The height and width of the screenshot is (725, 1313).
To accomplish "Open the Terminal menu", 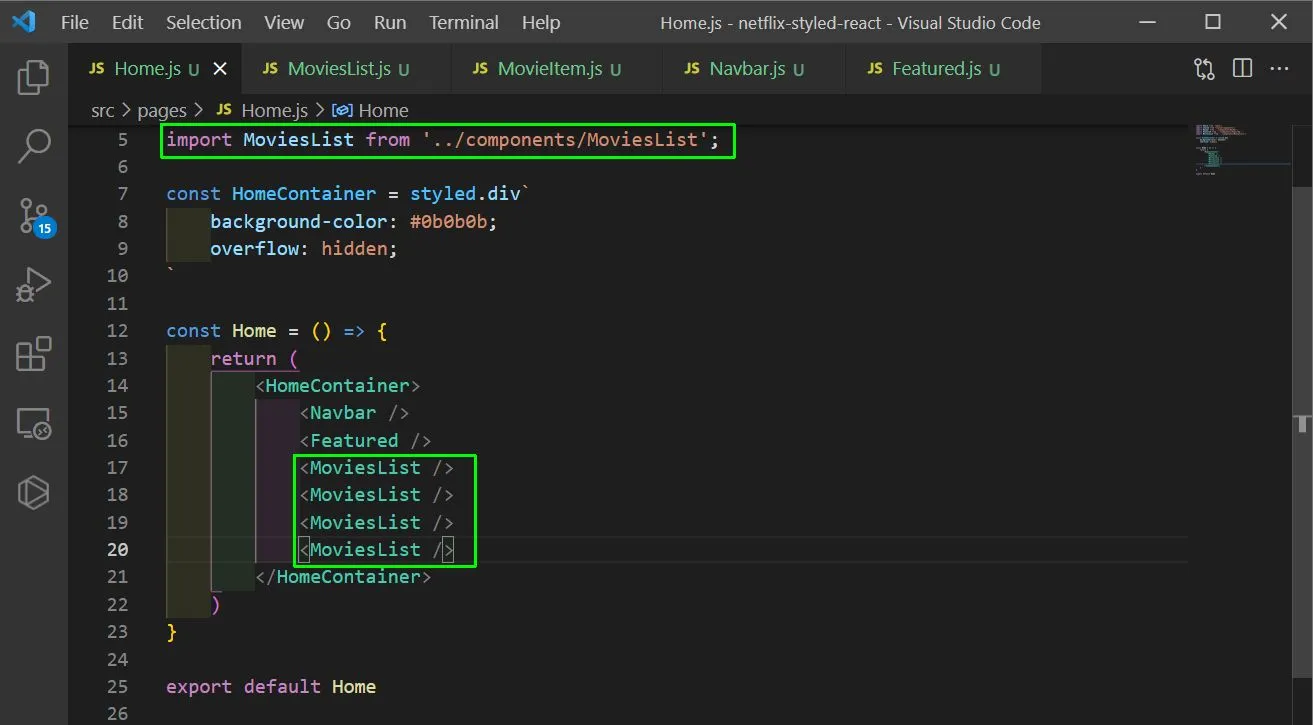I will coord(464,22).
